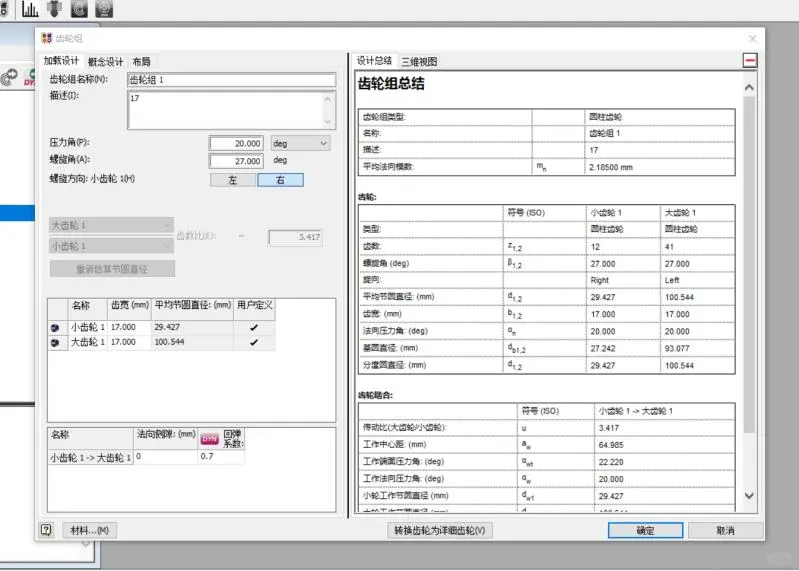Viewport: 799px width, 571px height.
Task: Click 小齿轮 1 pitch diameter cell 29.427
Action: coord(192,327)
